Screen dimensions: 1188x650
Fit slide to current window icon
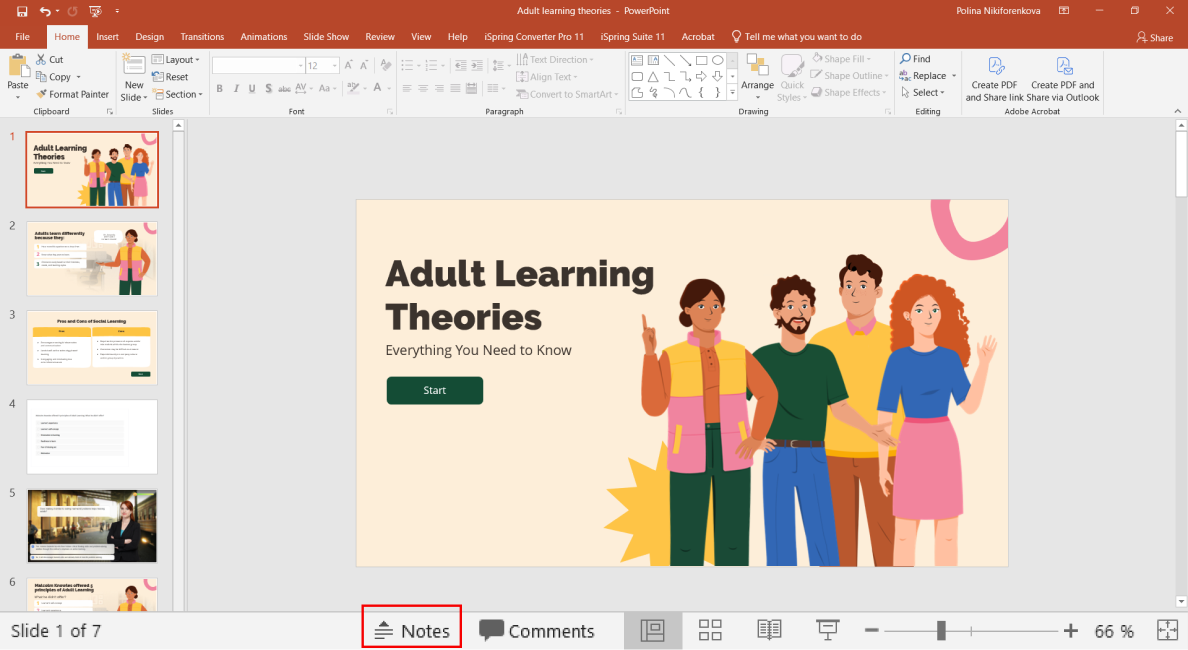click(1168, 630)
